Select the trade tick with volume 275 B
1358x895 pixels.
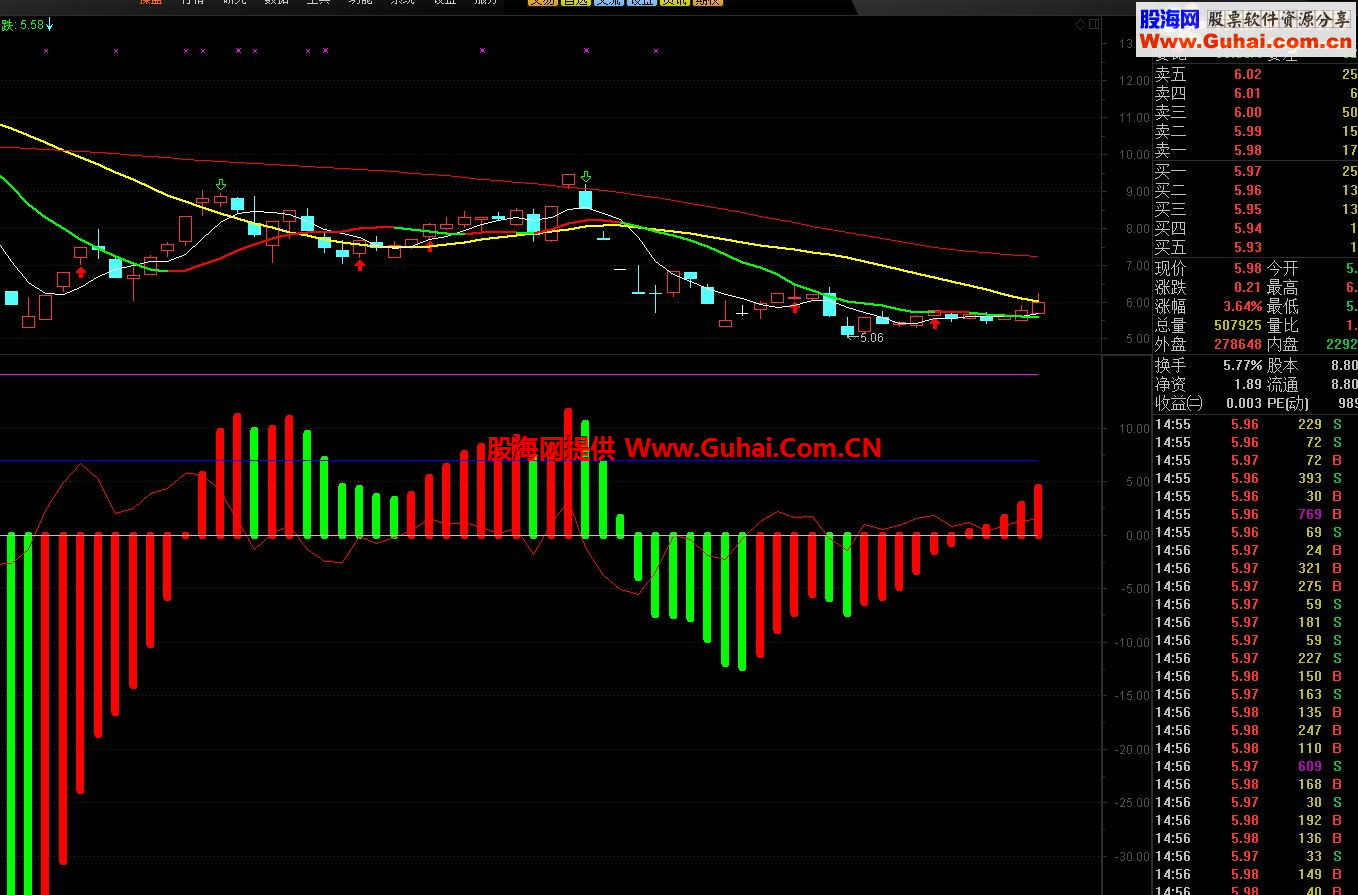pos(1256,586)
